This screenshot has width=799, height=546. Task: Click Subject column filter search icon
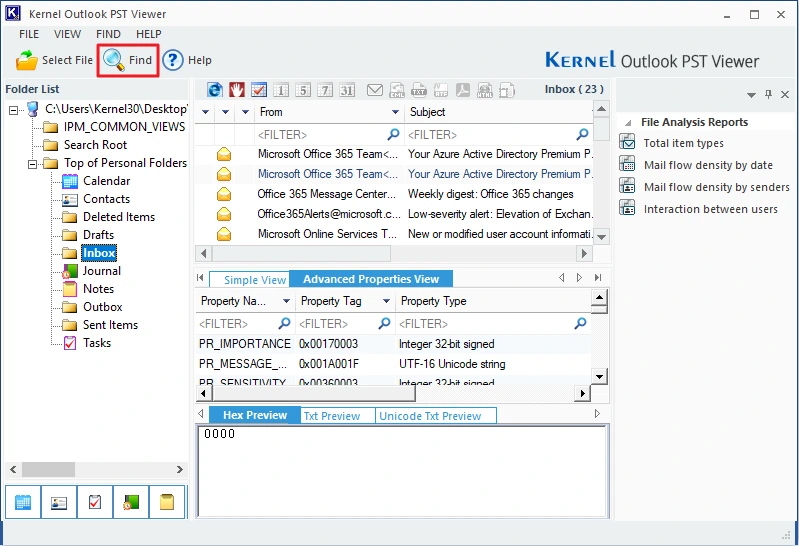[582, 134]
